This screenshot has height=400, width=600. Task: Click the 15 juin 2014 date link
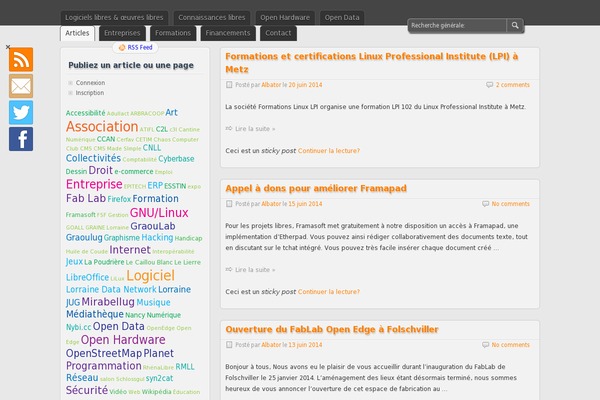click(305, 204)
